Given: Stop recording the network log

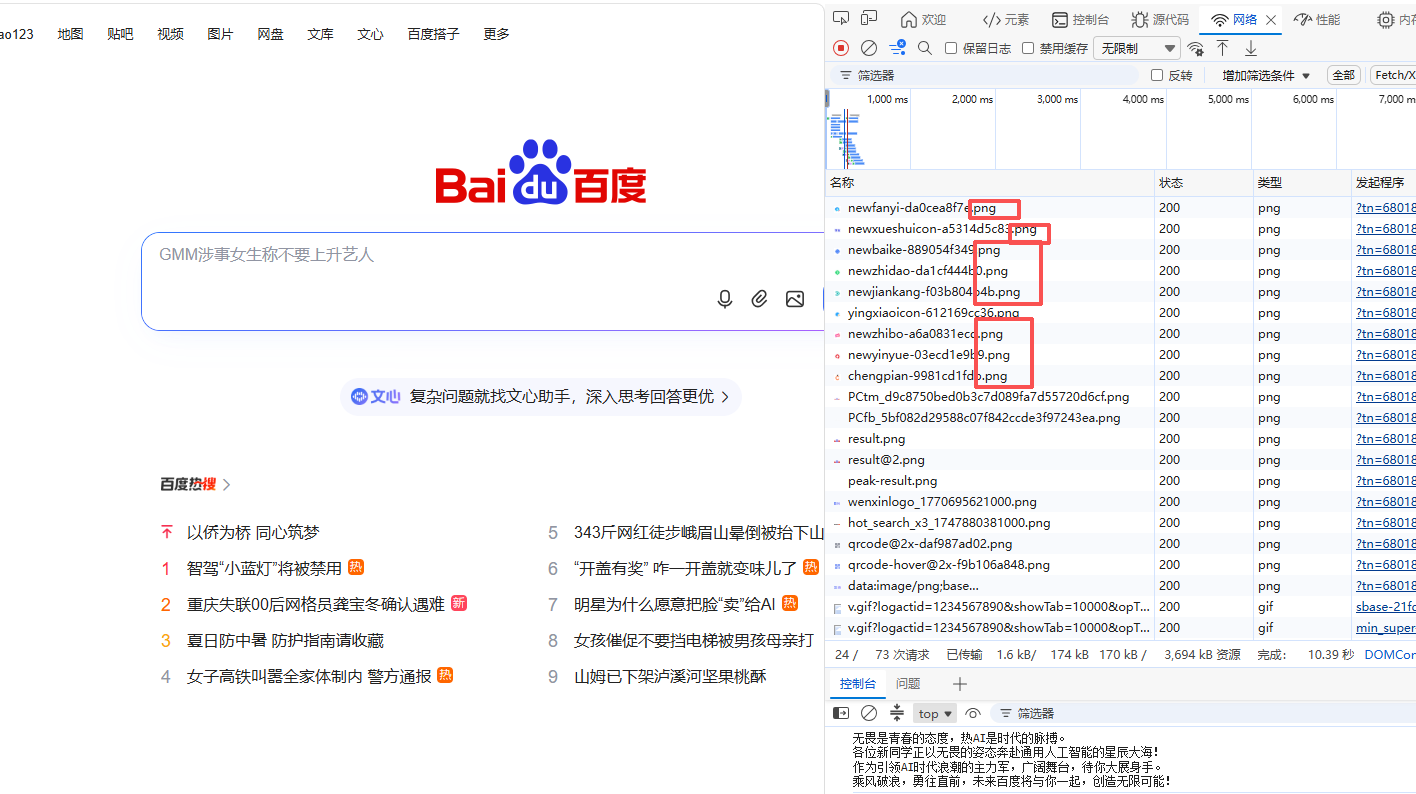Looking at the screenshot, I should pyautogui.click(x=841, y=48).
